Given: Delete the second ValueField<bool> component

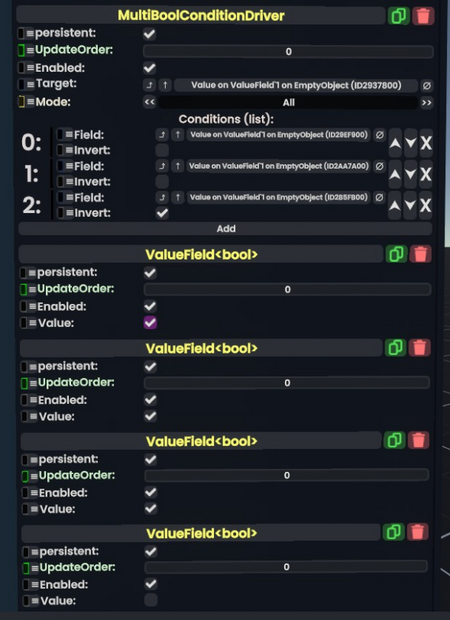Looking at the screenshot, I should (x=420, y=348).
